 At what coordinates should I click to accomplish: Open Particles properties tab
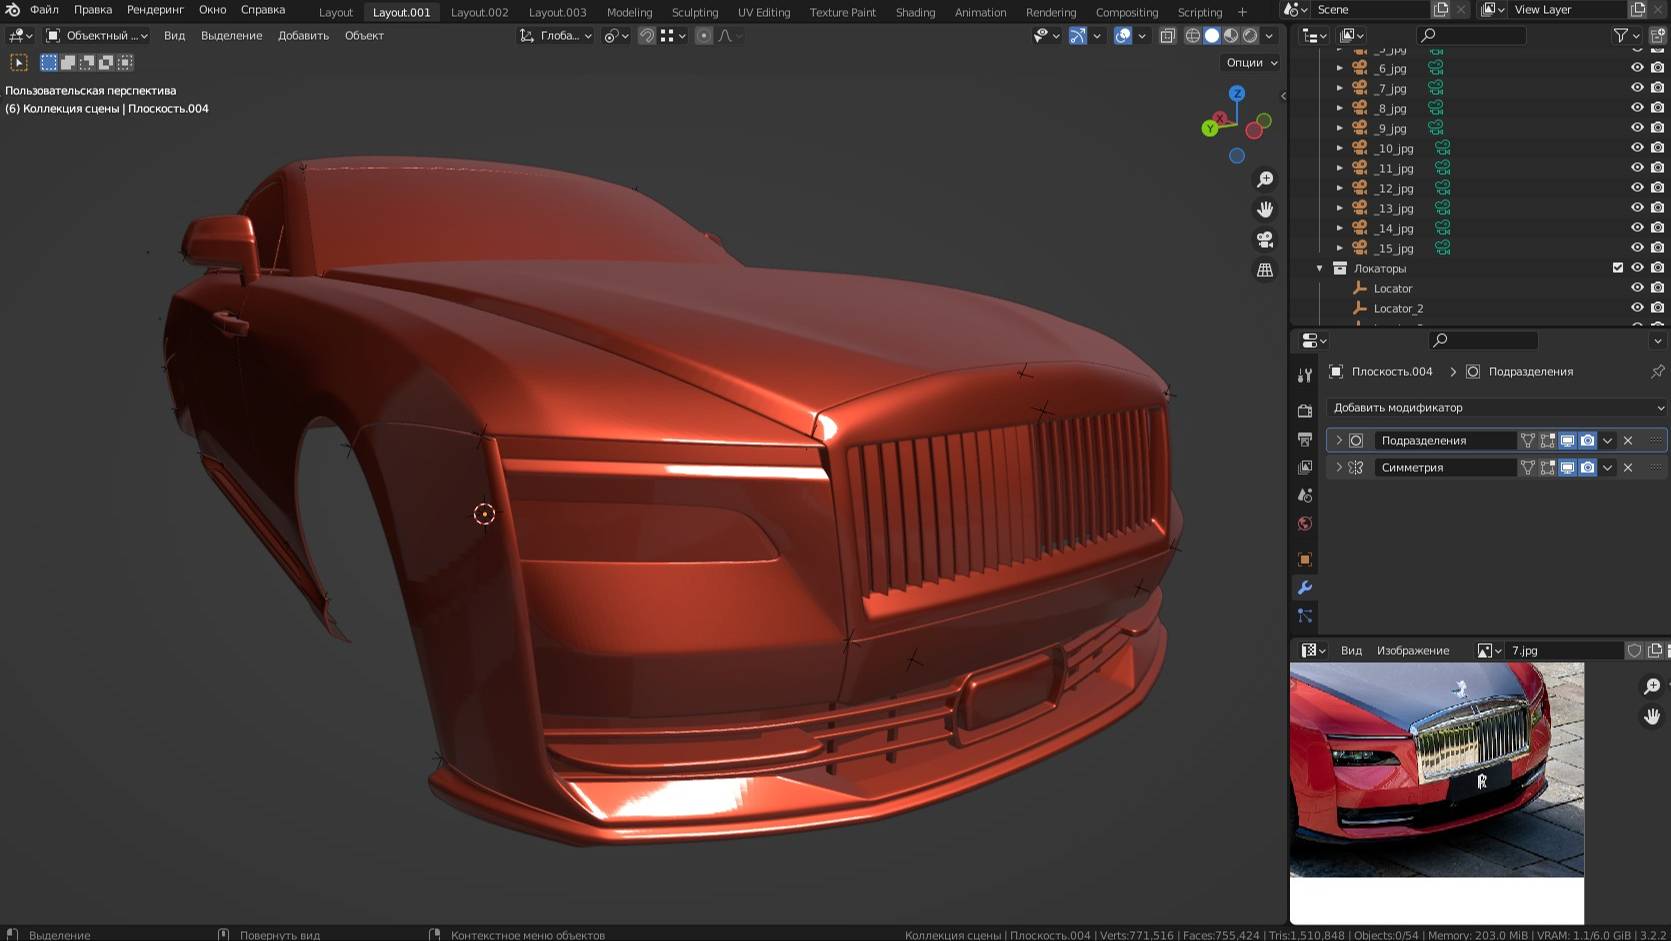(x=1305, y=615)
